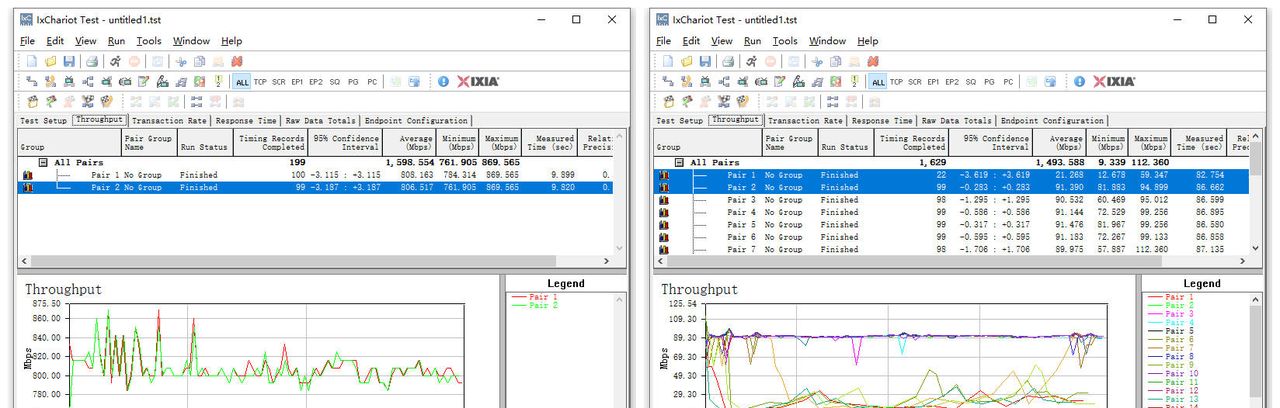This screenshot has width=1280, height=408.
Task: Open the Run menu in right window
Action: click(752, 41)
